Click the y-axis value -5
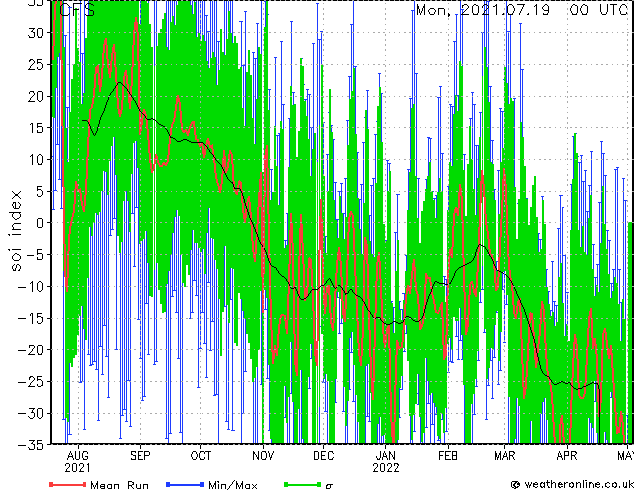 [x=34, y=255]
